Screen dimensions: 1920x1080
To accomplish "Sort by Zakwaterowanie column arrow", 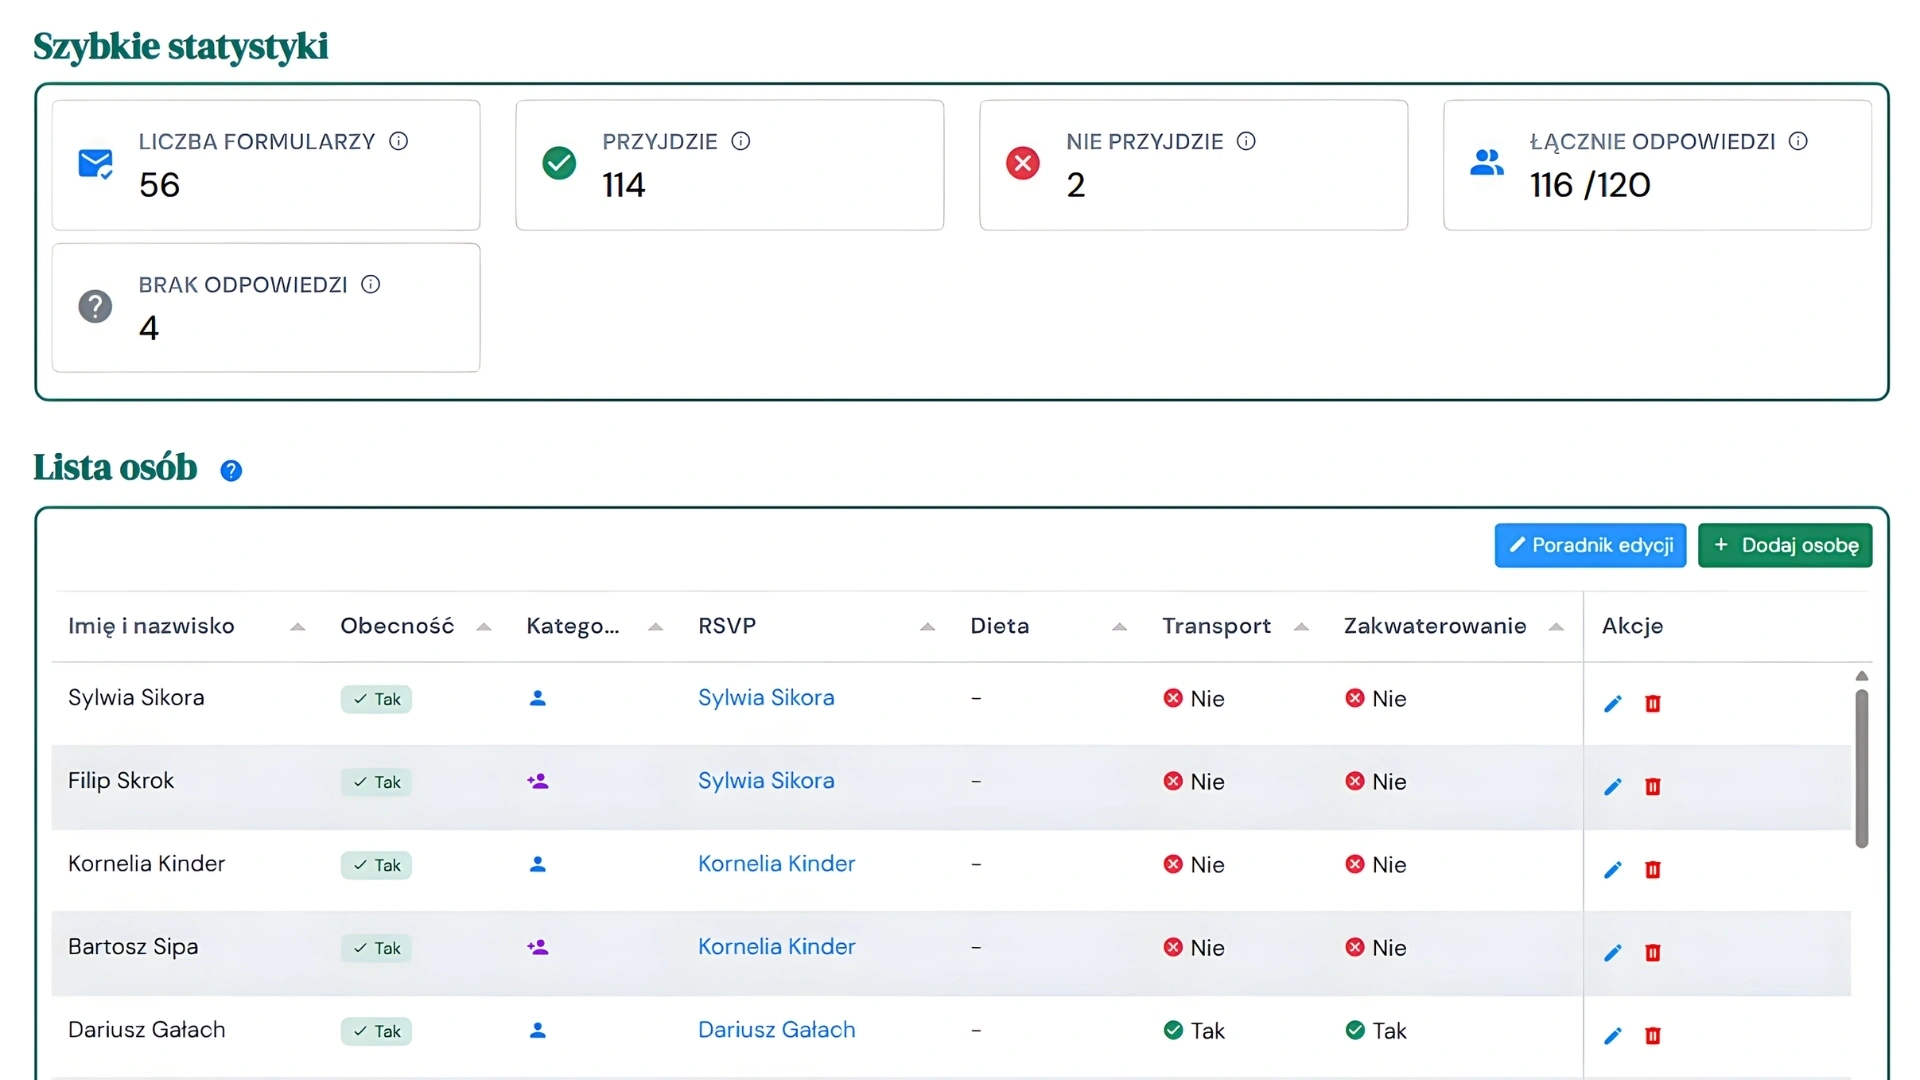I will point(1556,627).
